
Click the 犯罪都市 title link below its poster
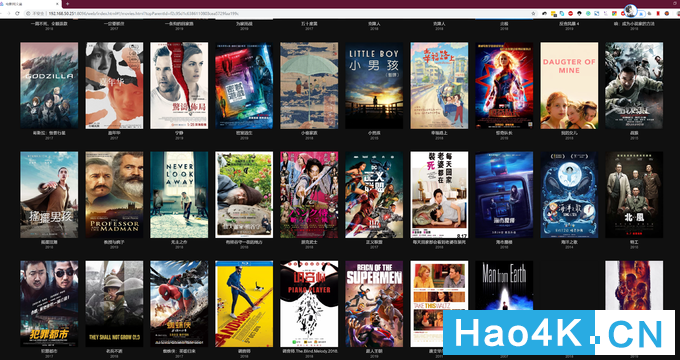pyautogui.click(x=49, y=351)
